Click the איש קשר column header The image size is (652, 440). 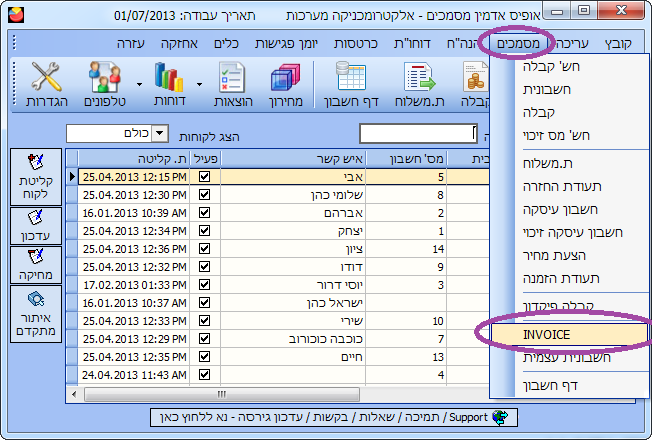coord(293,158)
